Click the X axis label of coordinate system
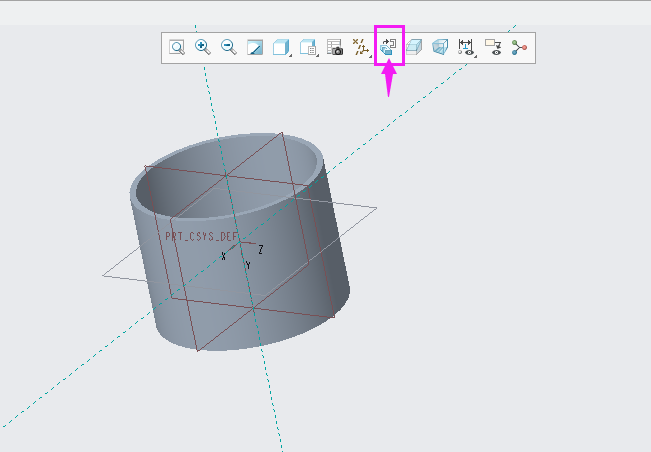 click(223, 257)
